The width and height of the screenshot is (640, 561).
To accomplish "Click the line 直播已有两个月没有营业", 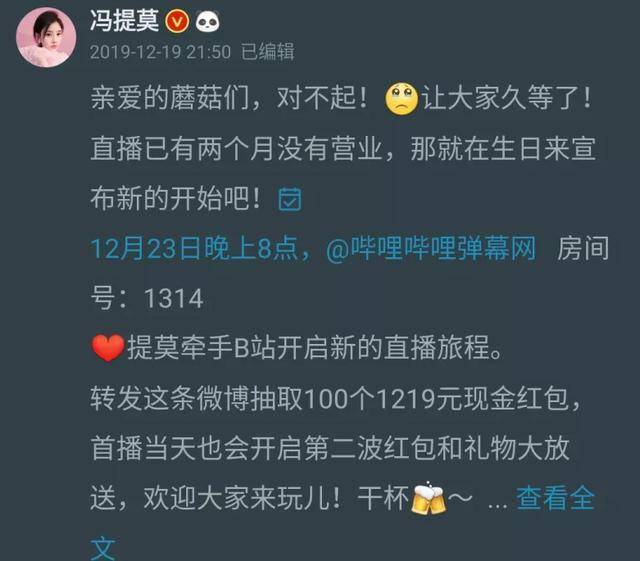I will coord(236,148).
